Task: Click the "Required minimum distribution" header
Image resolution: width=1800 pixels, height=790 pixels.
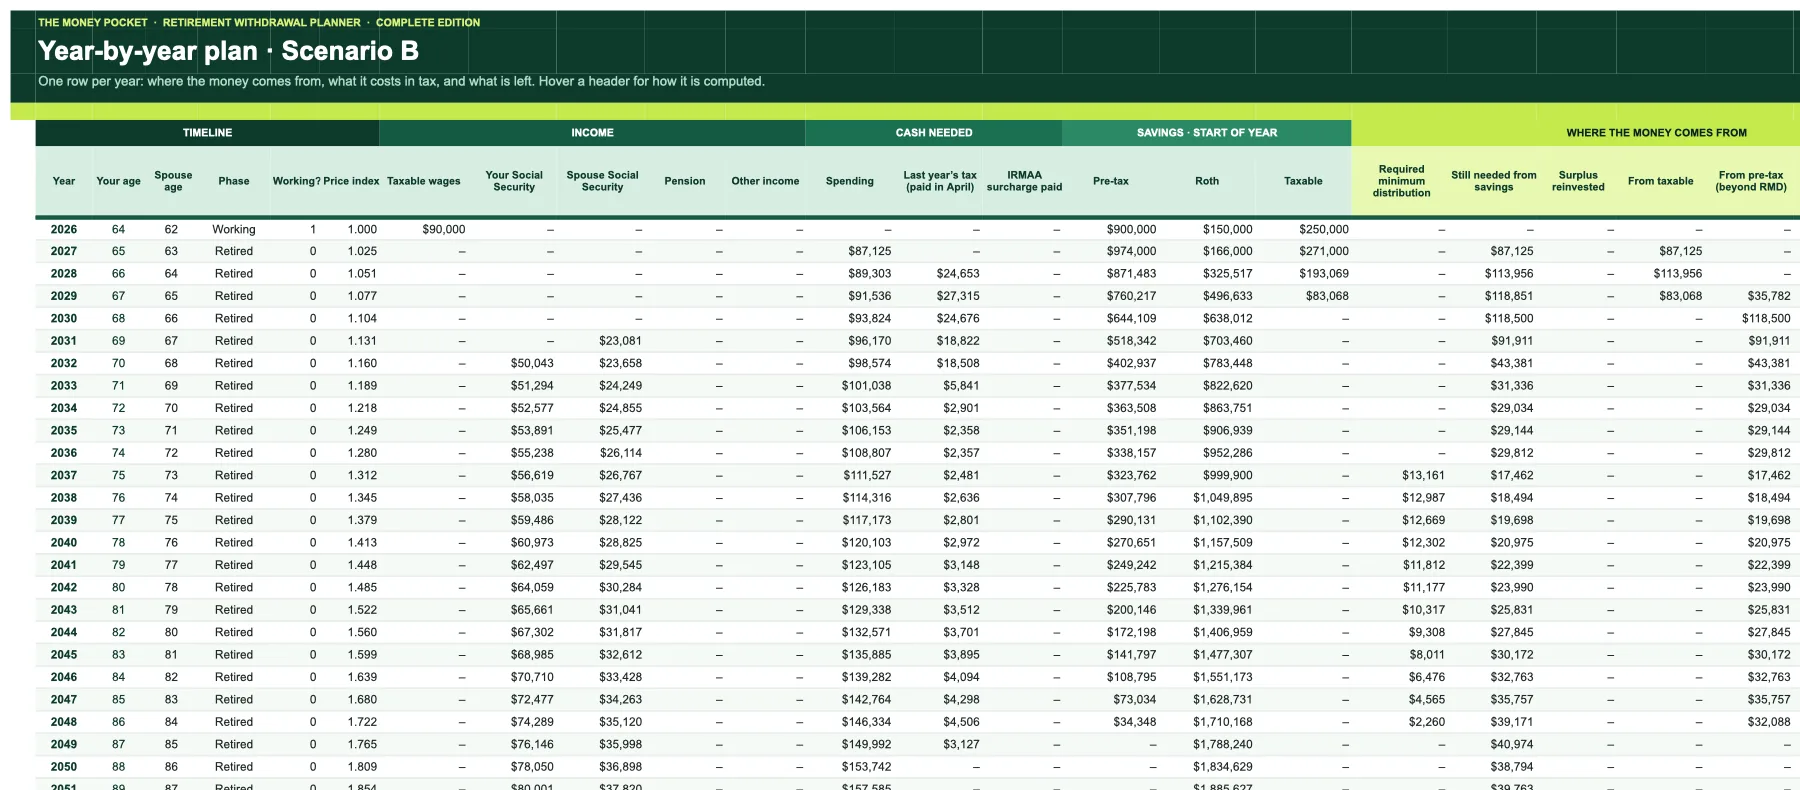Action: tap(1401, 181)
